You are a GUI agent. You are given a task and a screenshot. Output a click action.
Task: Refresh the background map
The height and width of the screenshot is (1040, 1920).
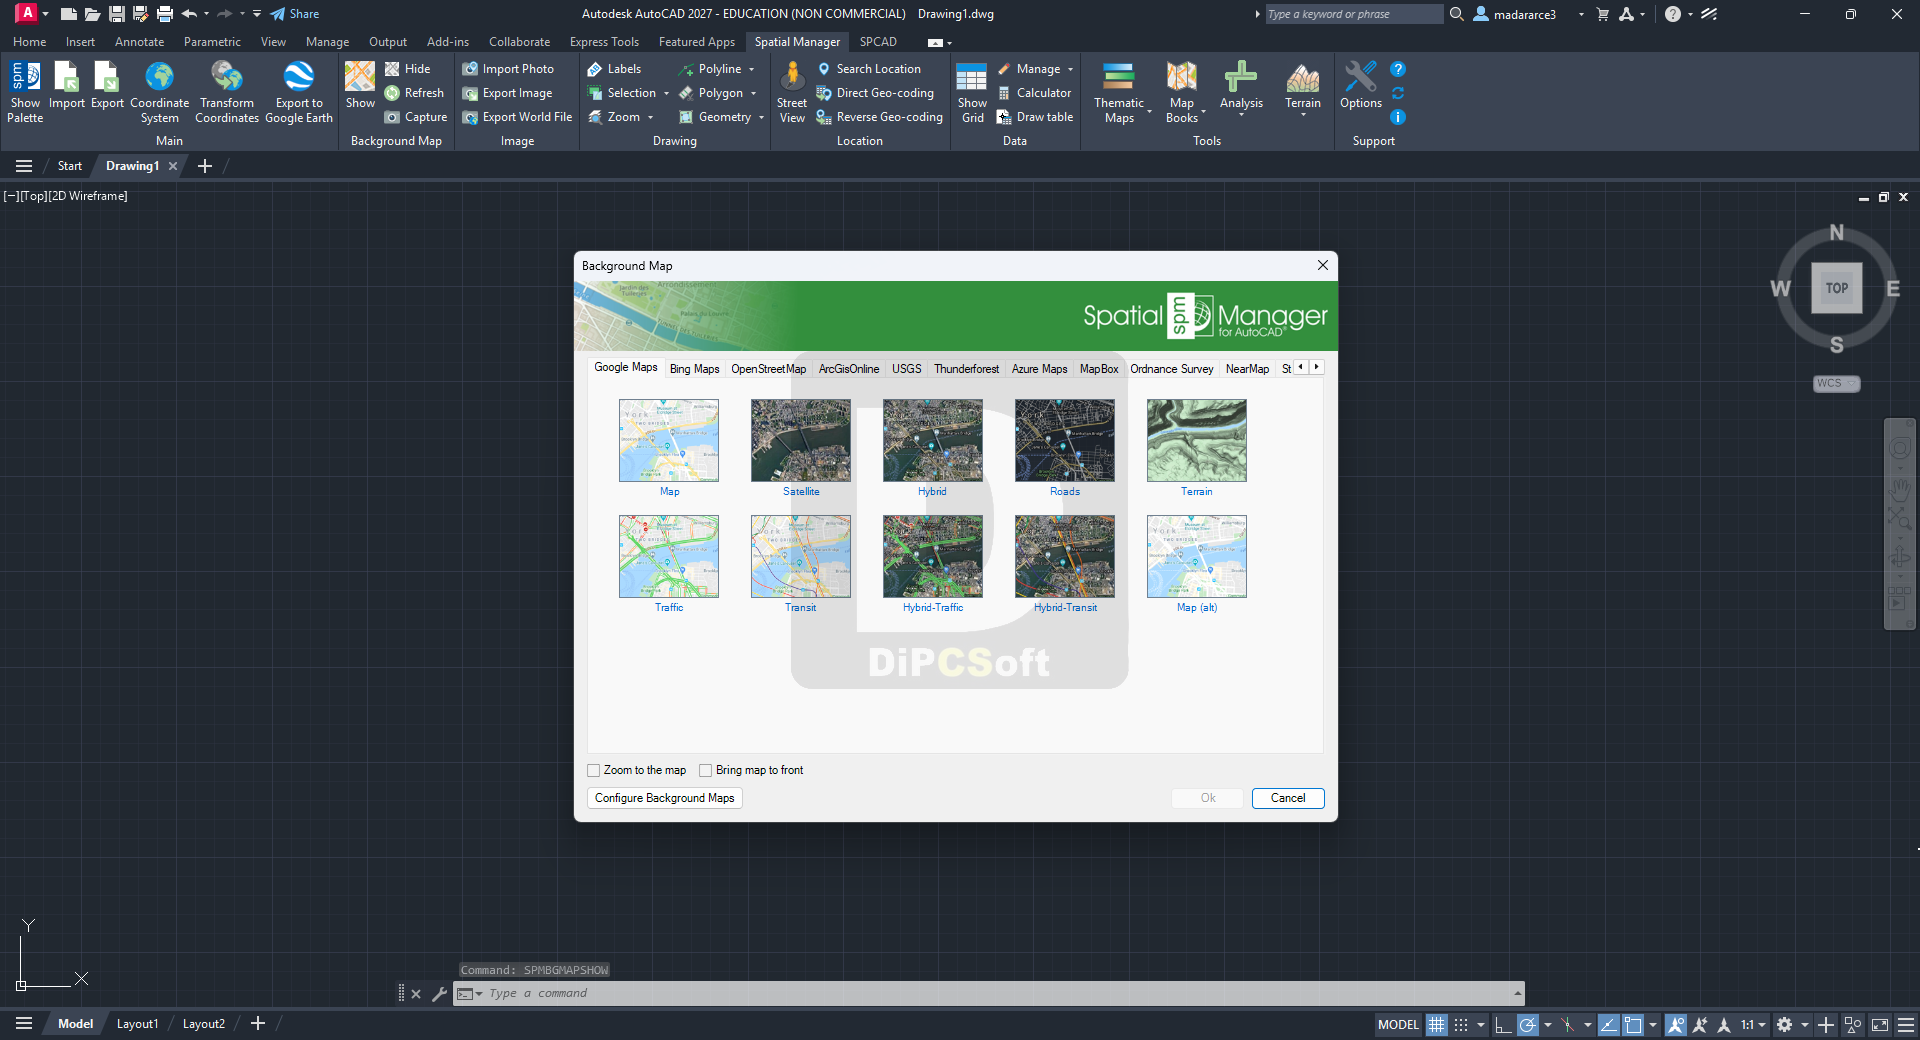414,93
